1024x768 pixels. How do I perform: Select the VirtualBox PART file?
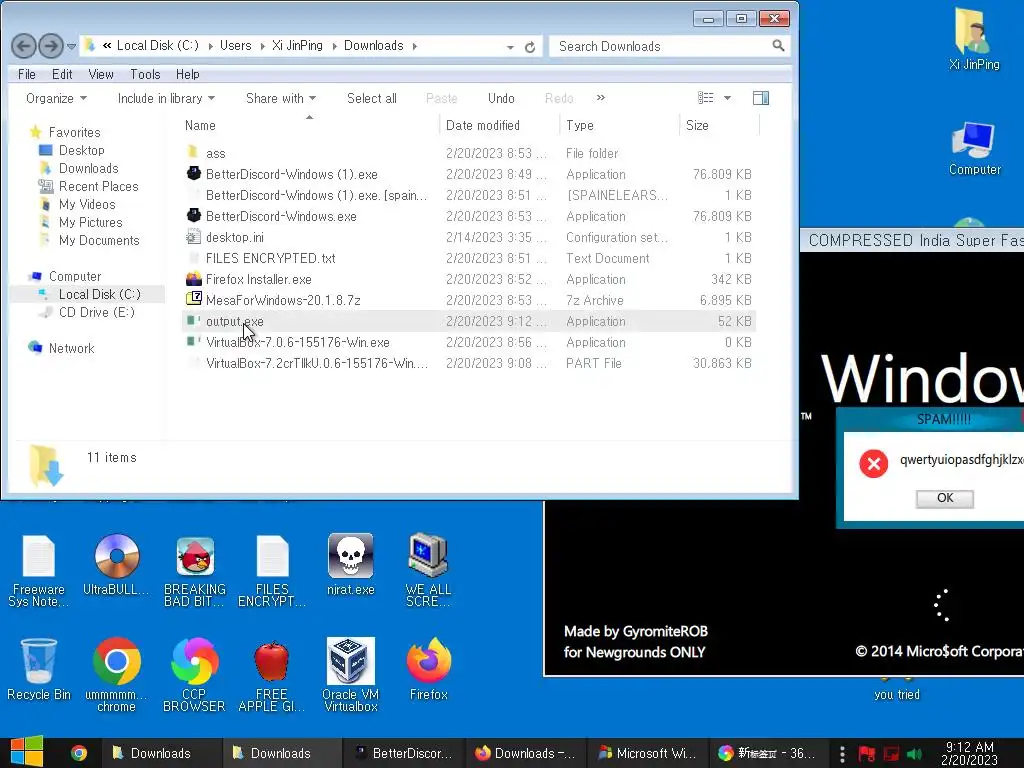(468, 363)
